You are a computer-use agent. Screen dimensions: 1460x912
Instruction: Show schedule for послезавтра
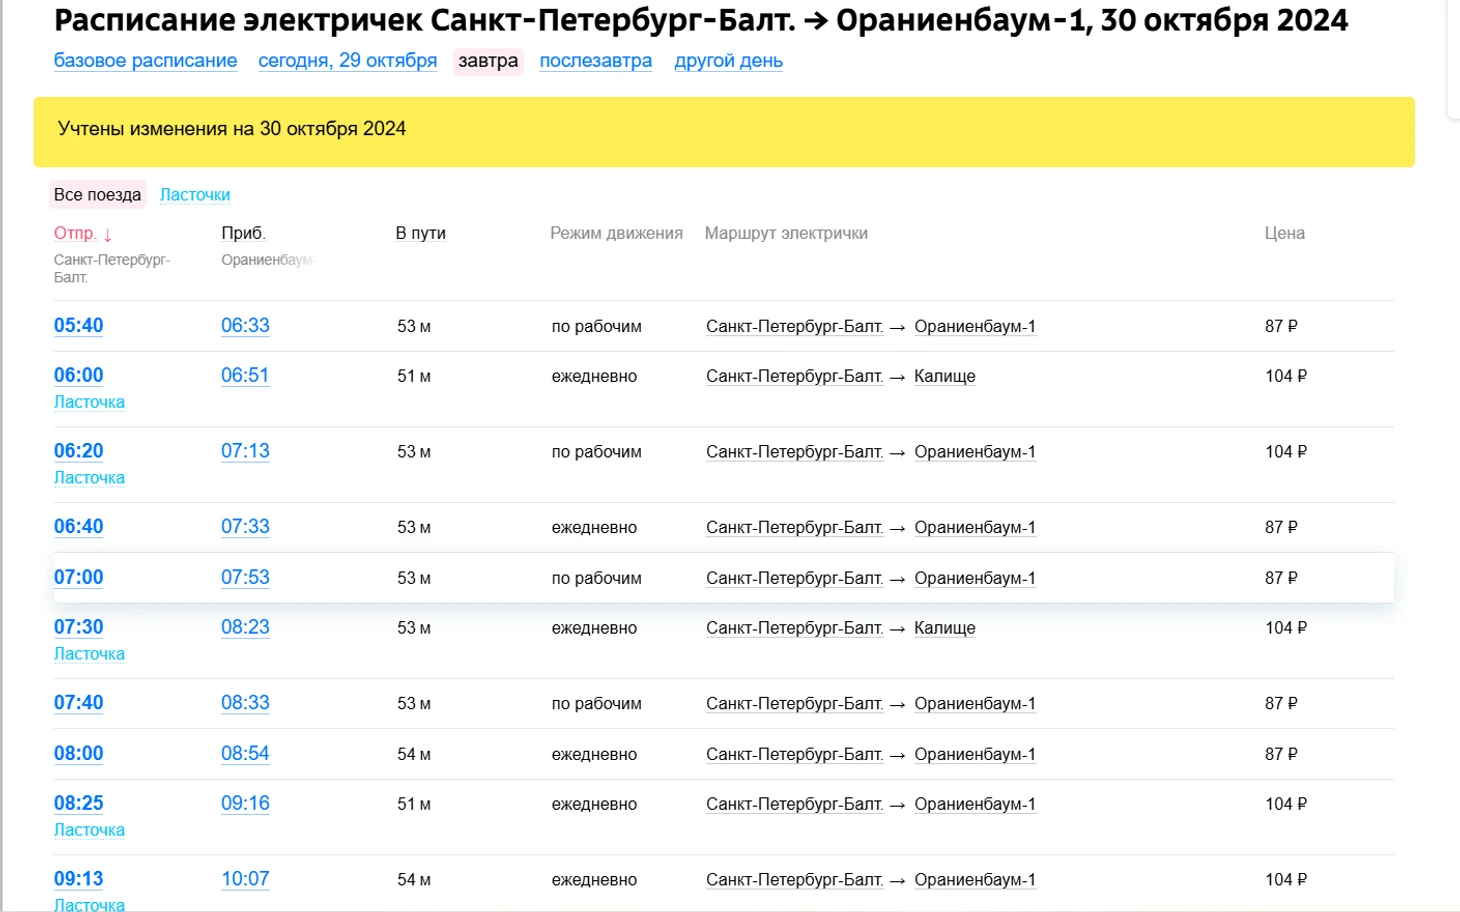click(595, 61)
